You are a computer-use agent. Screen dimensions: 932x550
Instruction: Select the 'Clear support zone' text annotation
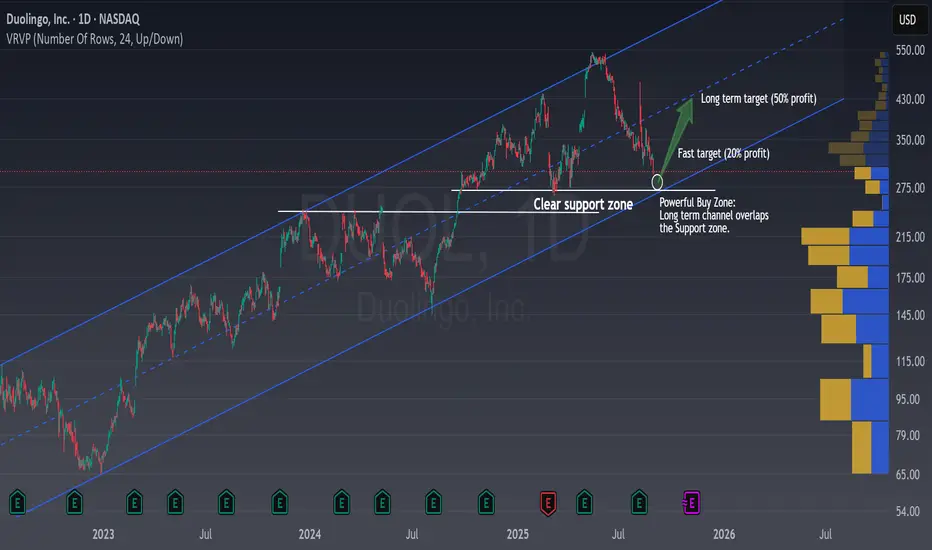coord(583,205)
